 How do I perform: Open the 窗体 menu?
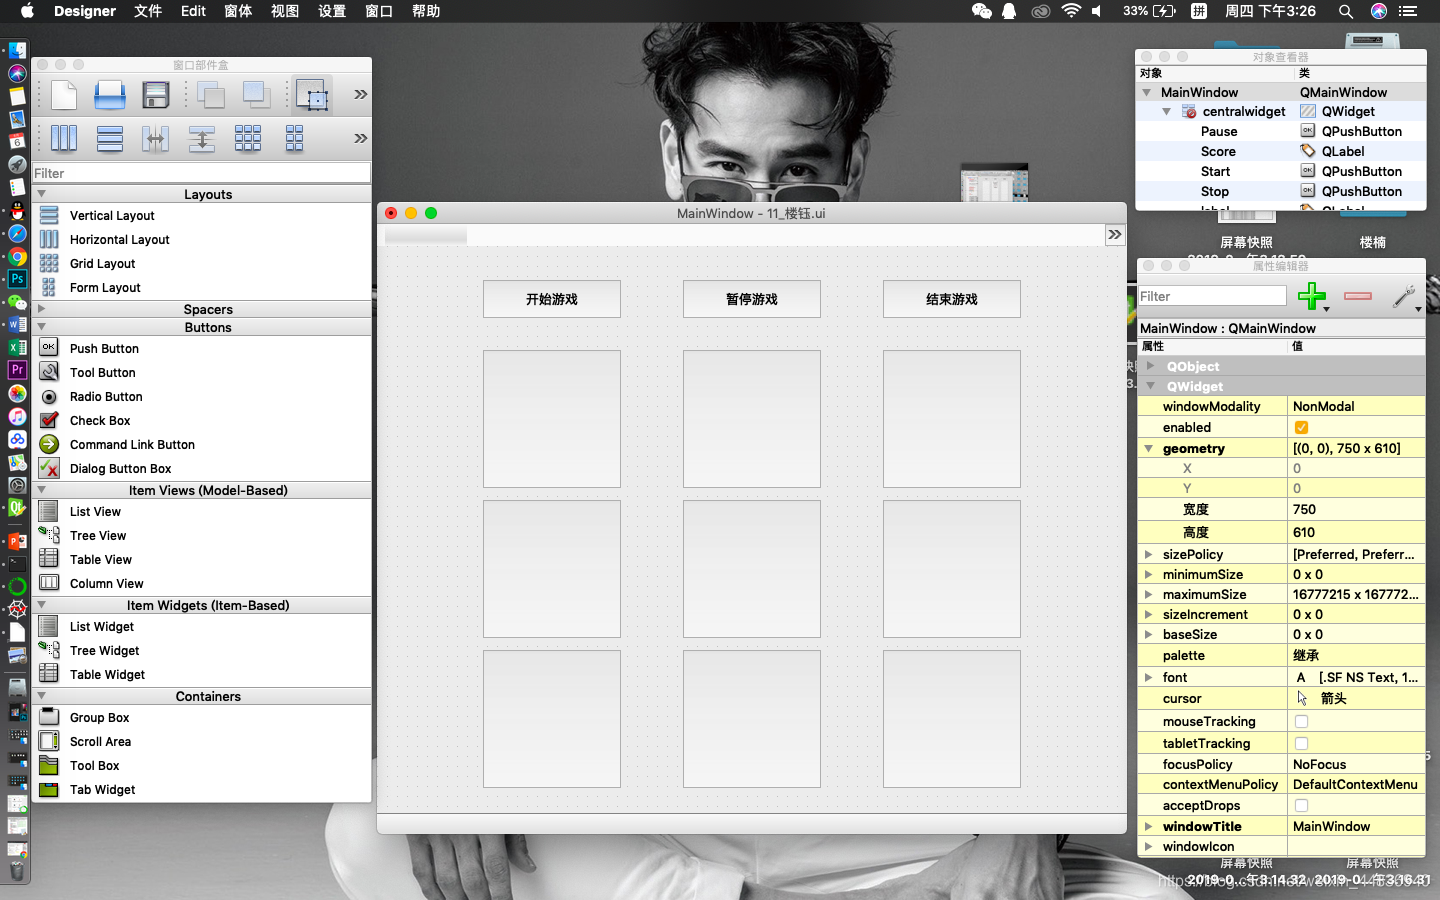click(x=238, y=11)
